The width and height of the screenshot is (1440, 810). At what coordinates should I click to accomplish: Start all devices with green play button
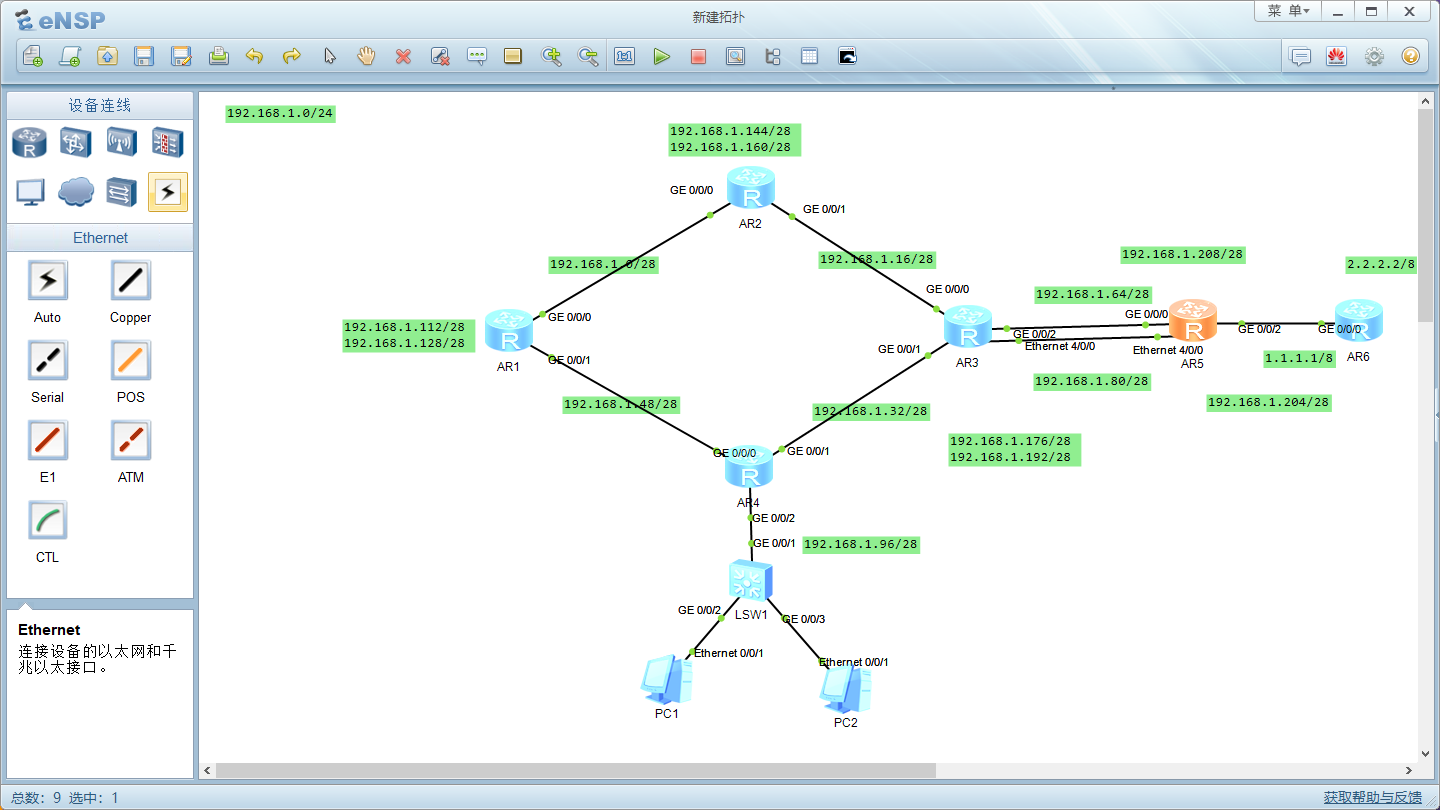tap(661, 57)
